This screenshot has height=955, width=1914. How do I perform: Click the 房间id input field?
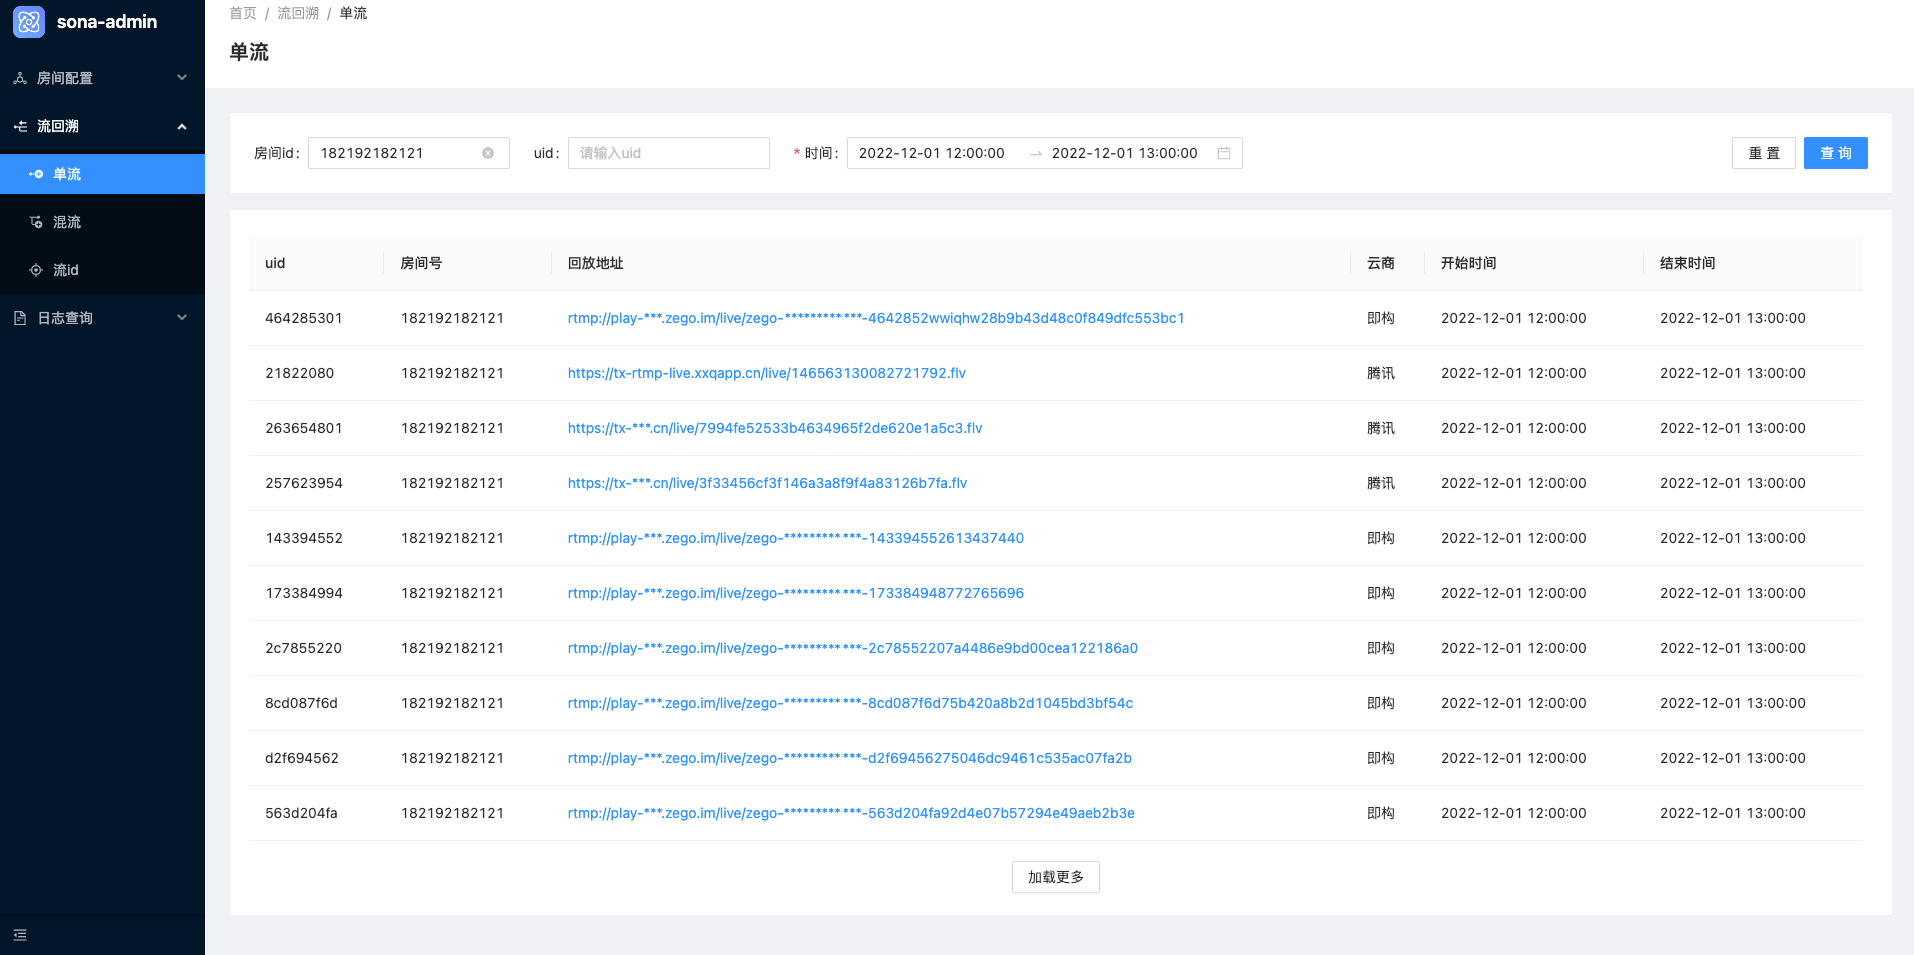409,153
